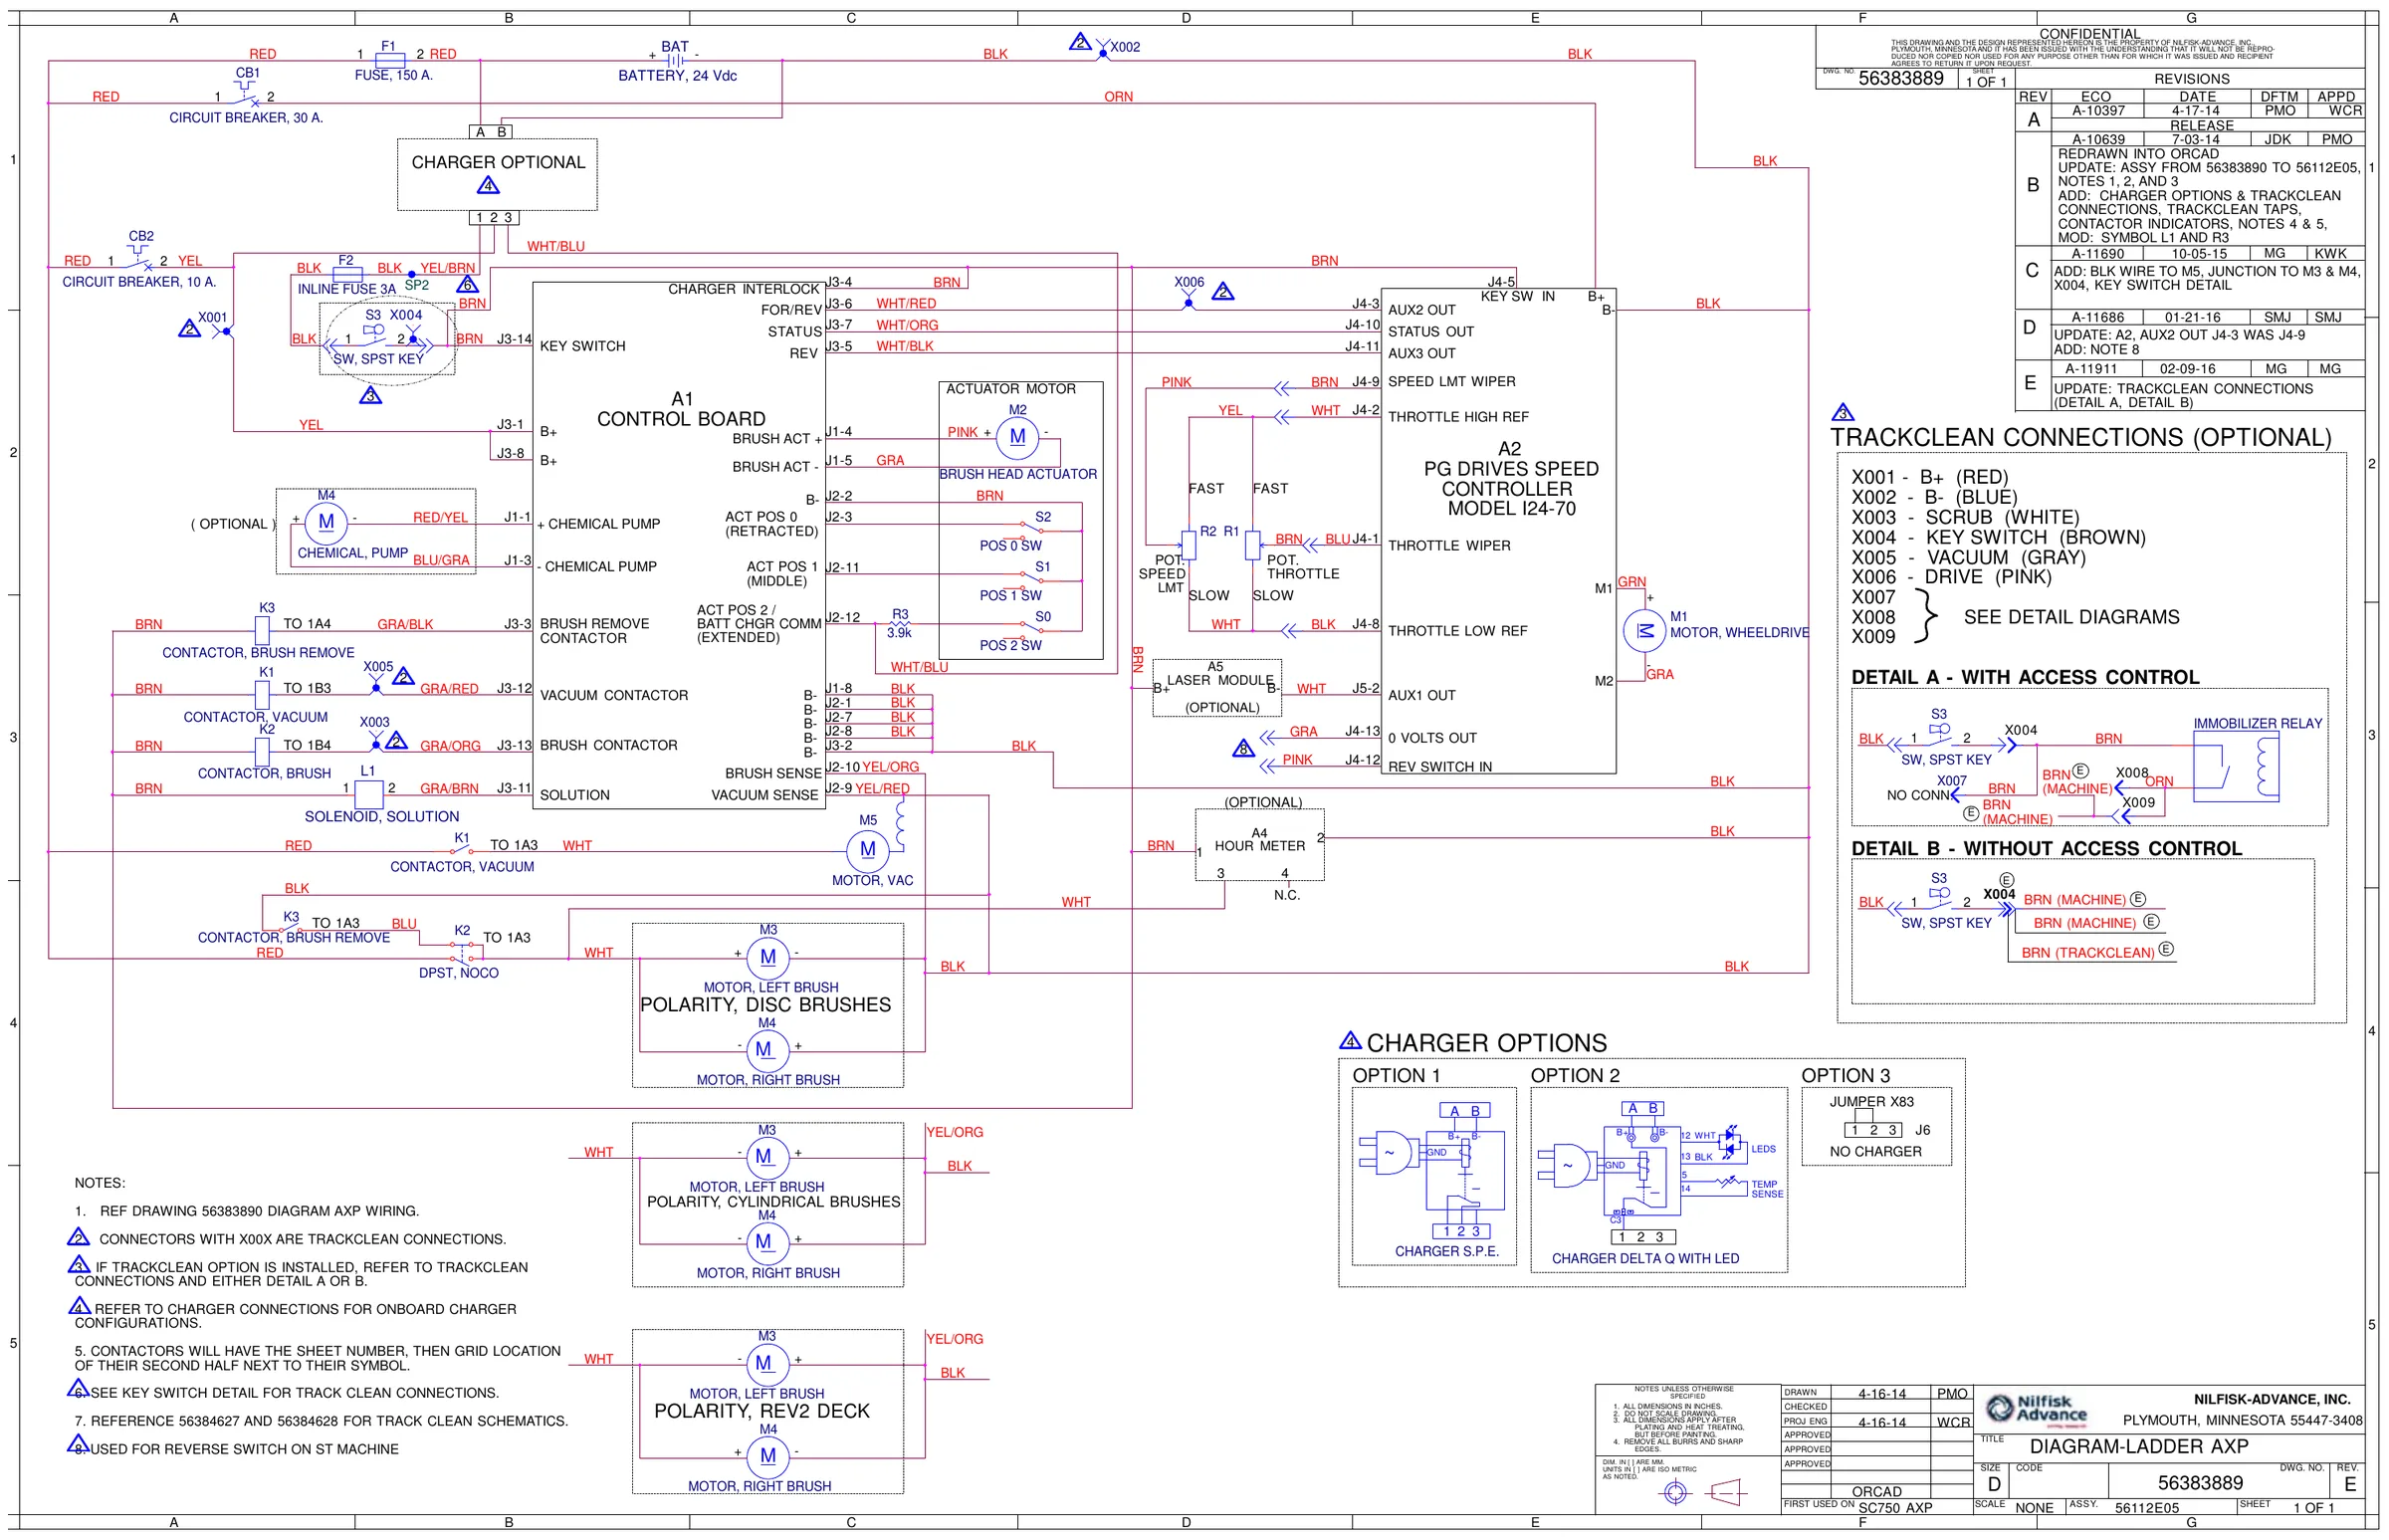
Task: Click the M1 wheeldrive motor symbol
Action: coord(1644,630)
